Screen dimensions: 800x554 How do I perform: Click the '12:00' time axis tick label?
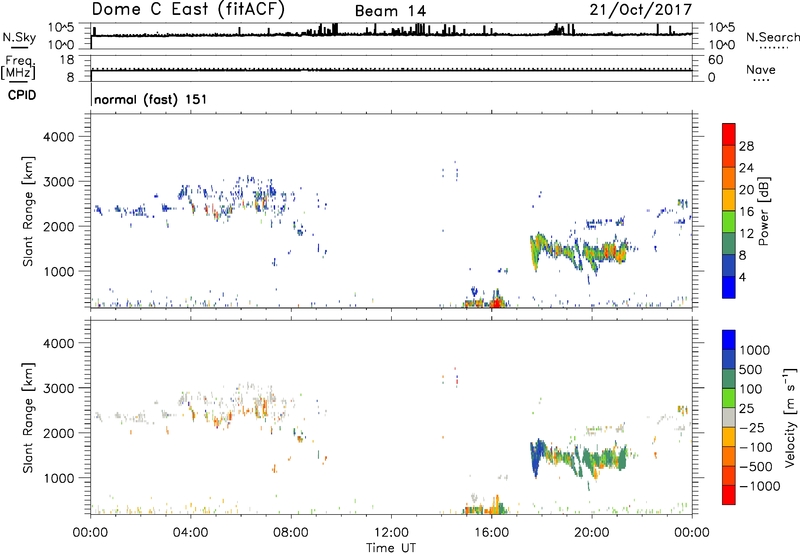[x=391, y=533]
